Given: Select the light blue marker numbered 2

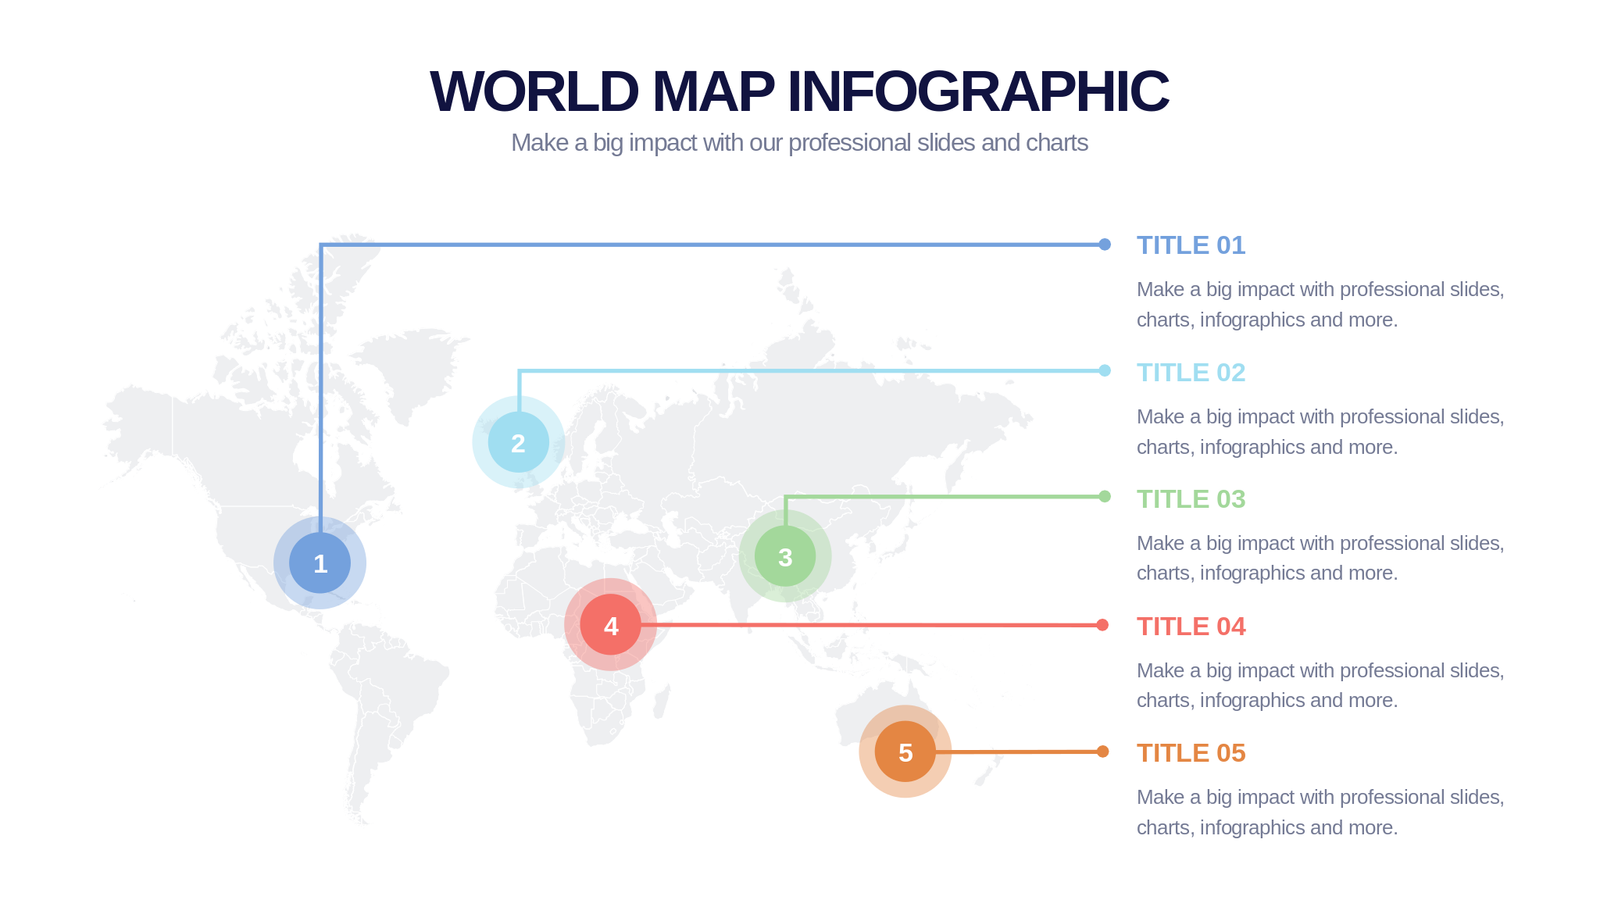Looking at the screenshot, I should (x=518, y=442).
